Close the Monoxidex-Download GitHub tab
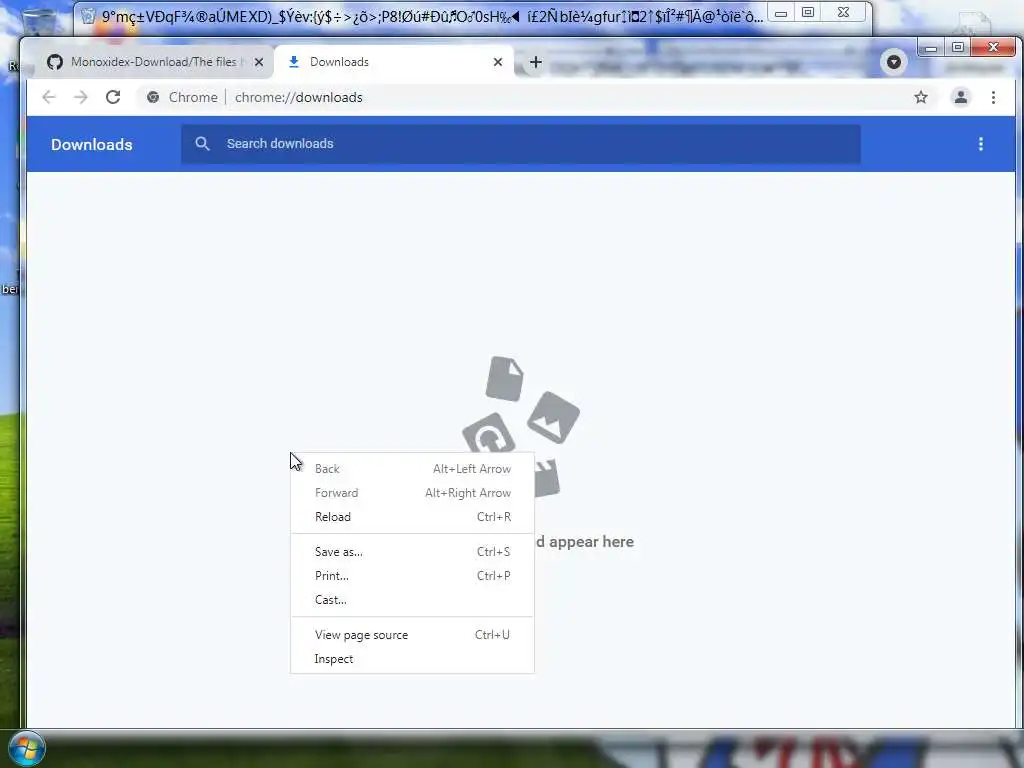Image resolution: width=1024 pixels, height=768 pixels. click(x=259, y=62)
